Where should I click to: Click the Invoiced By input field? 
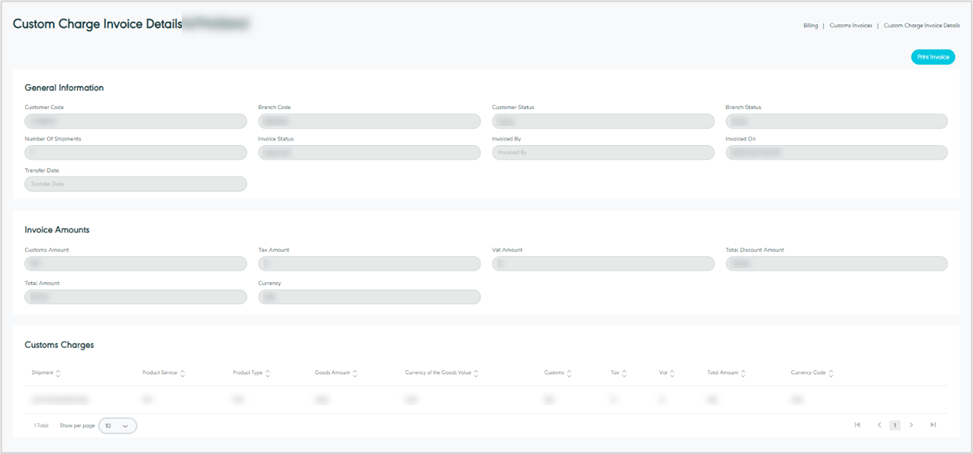point(603,153)
